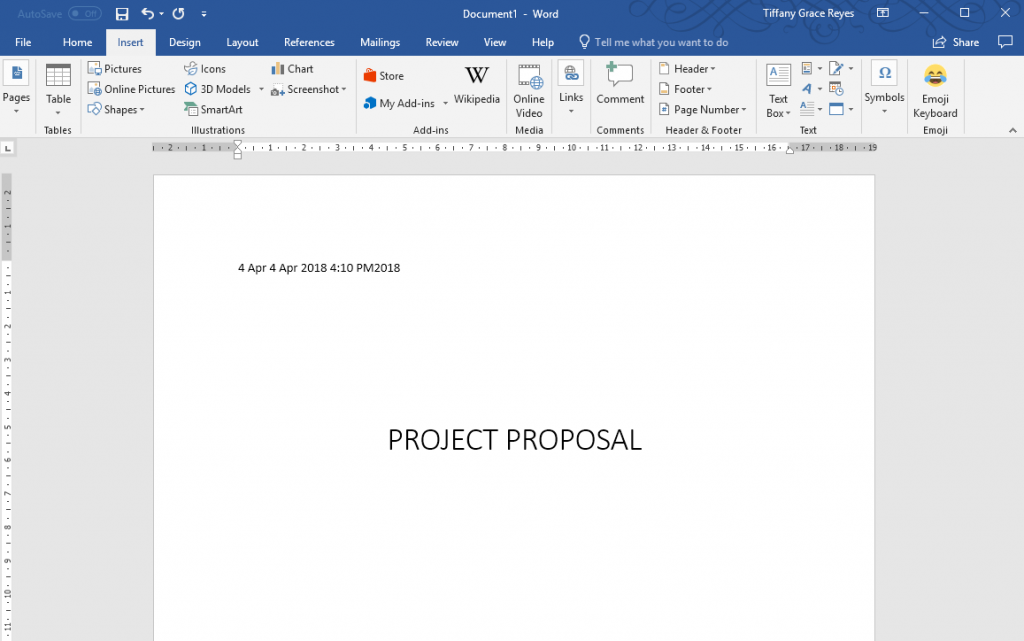Click the Share button

954,42
